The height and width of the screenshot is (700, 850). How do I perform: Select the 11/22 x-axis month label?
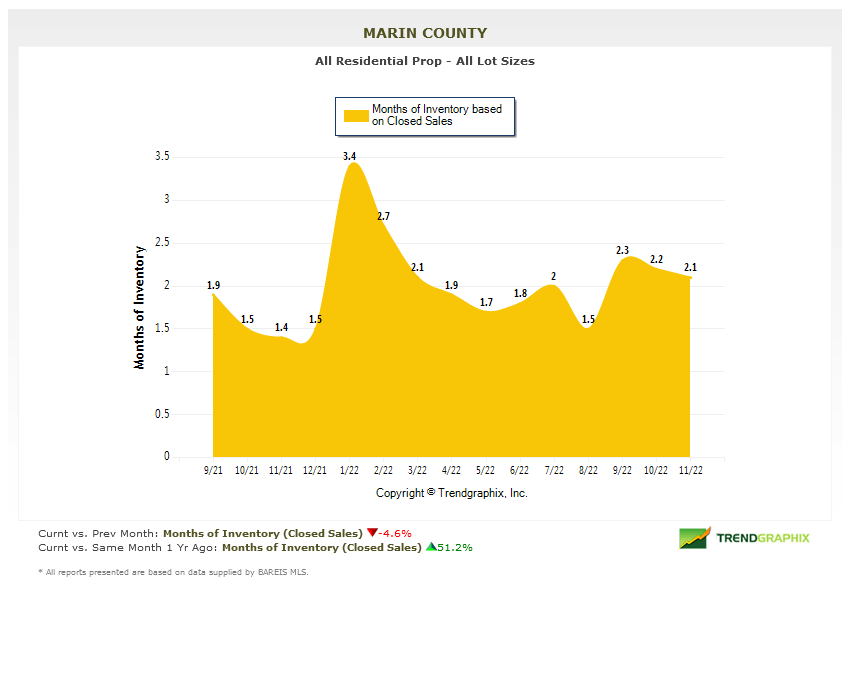[x=690, y=470]
